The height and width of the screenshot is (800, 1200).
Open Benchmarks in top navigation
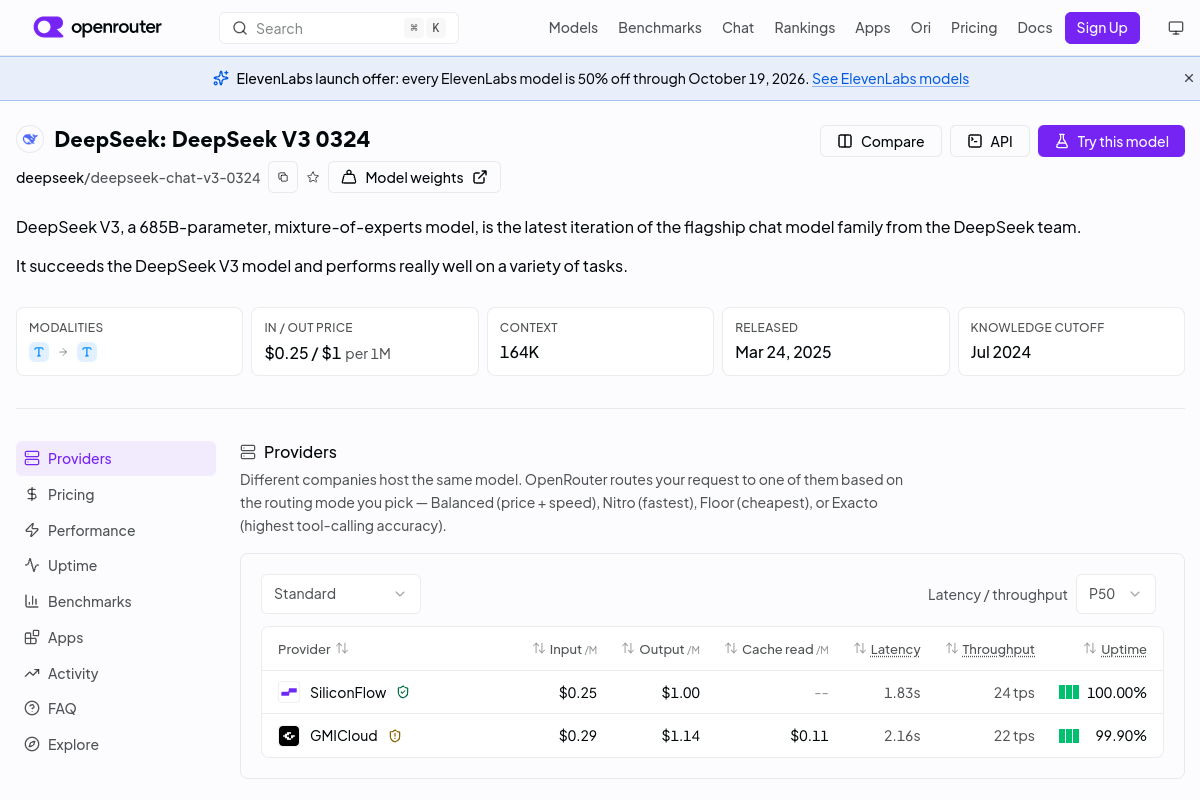point(660,28)
